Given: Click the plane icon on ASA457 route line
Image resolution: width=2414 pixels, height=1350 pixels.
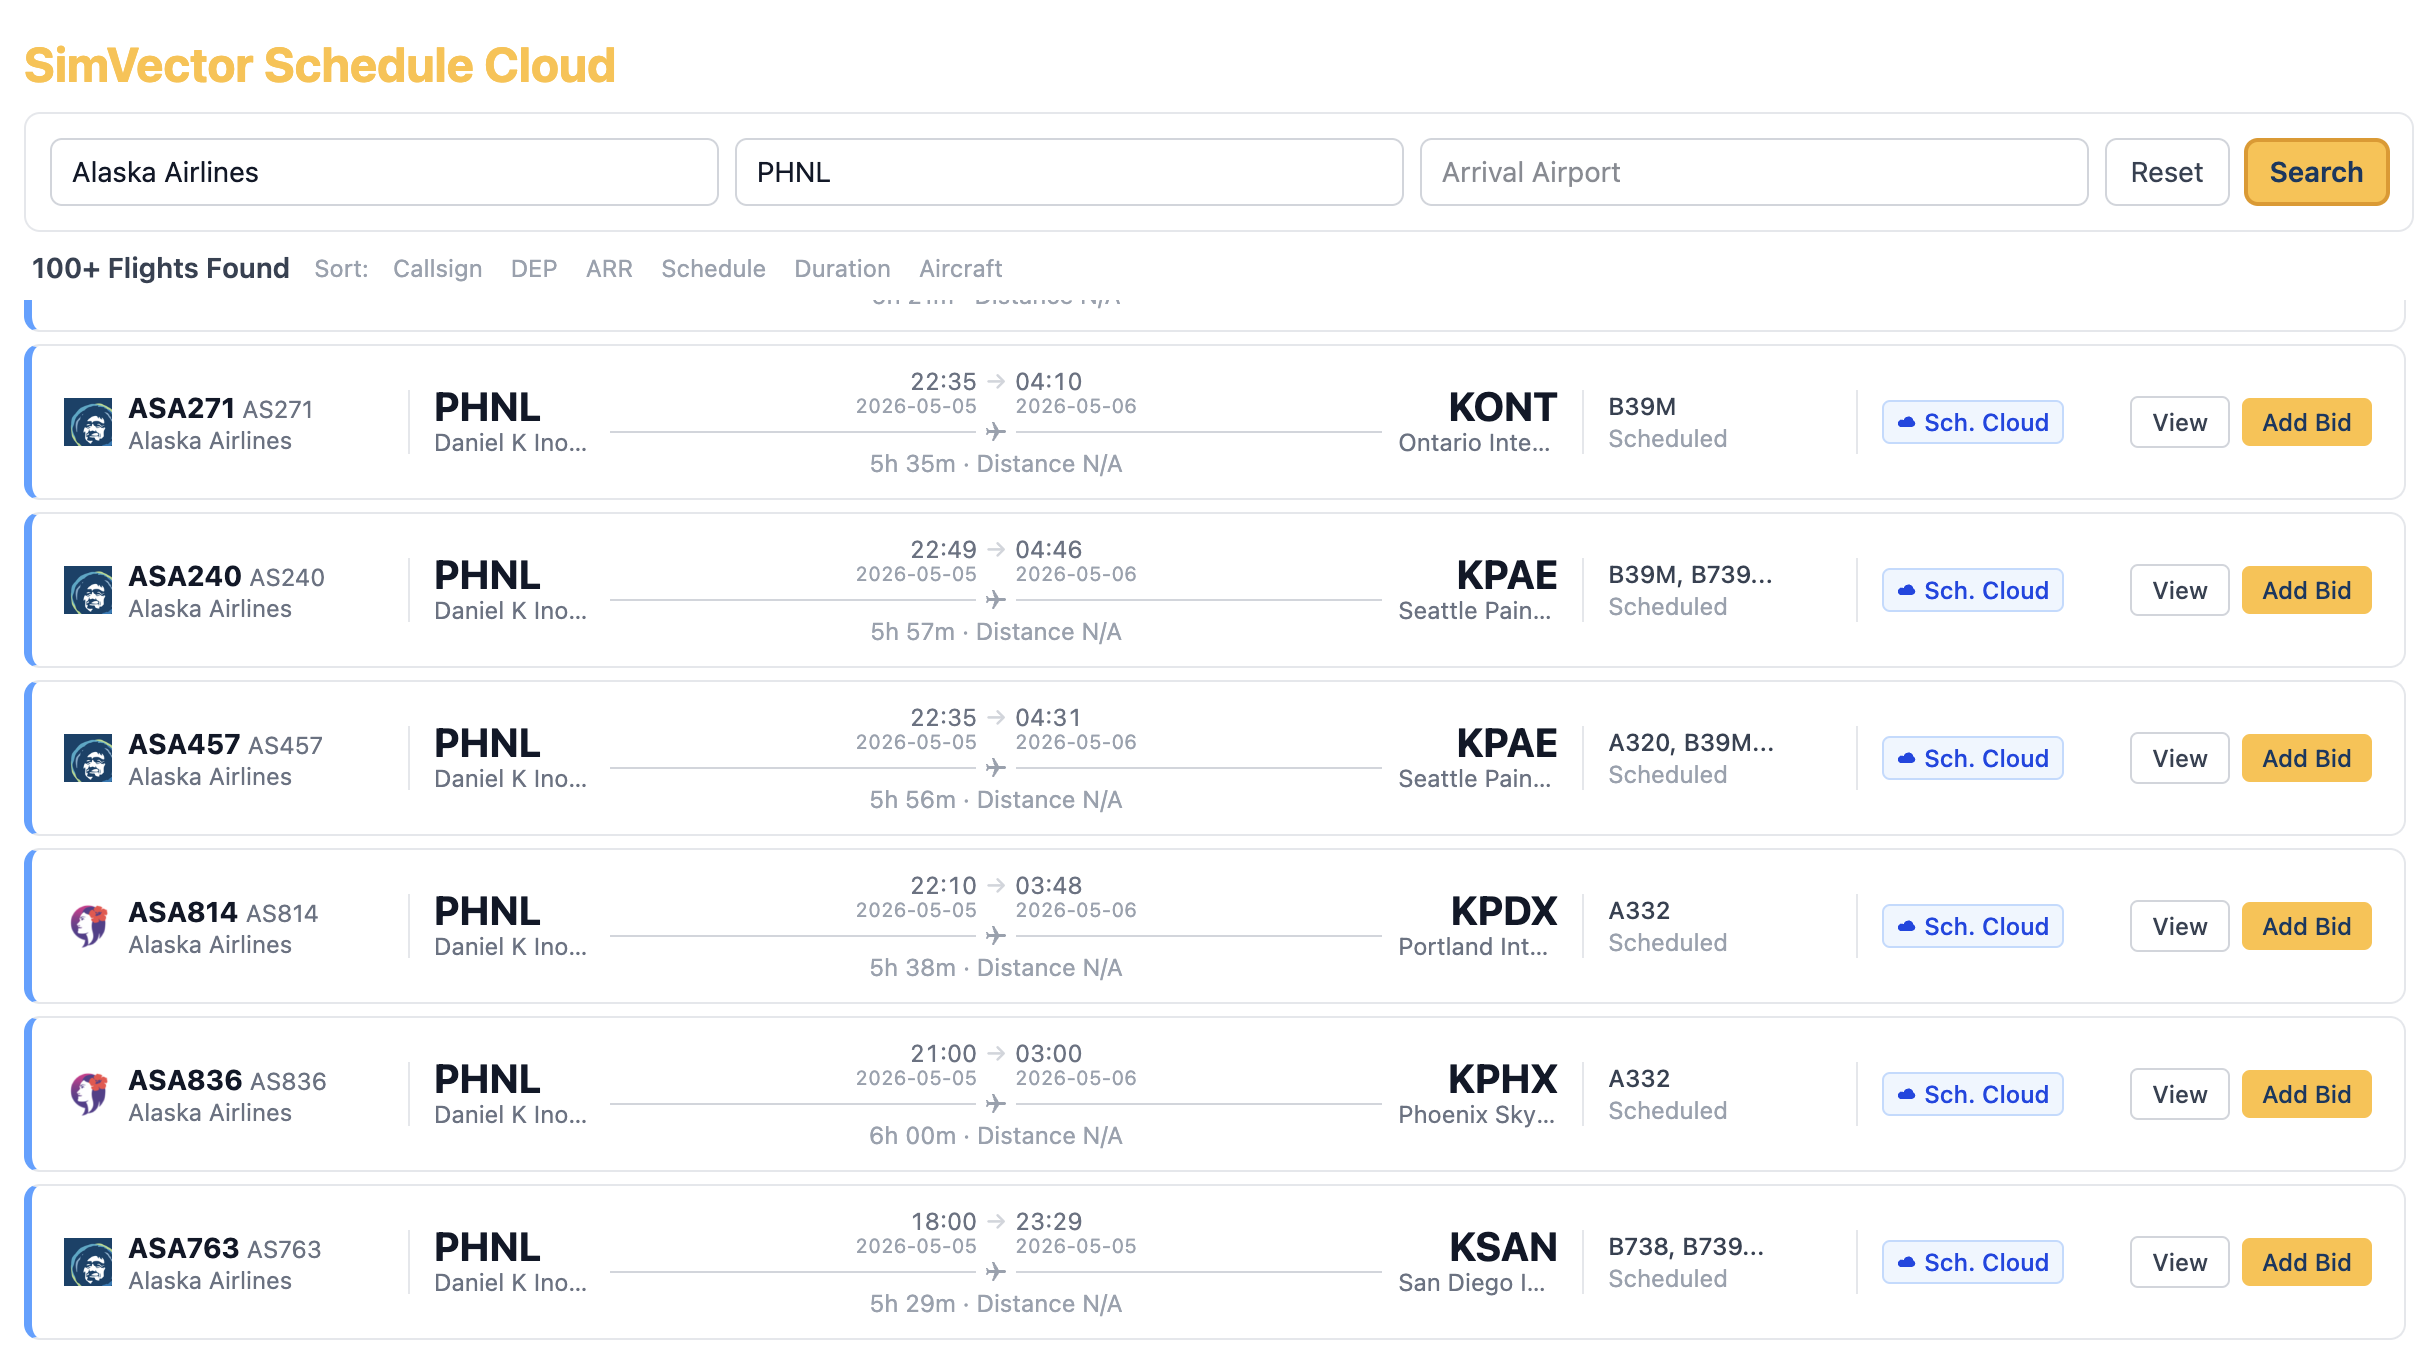Looking at the screenshot, I should [995, 768].
